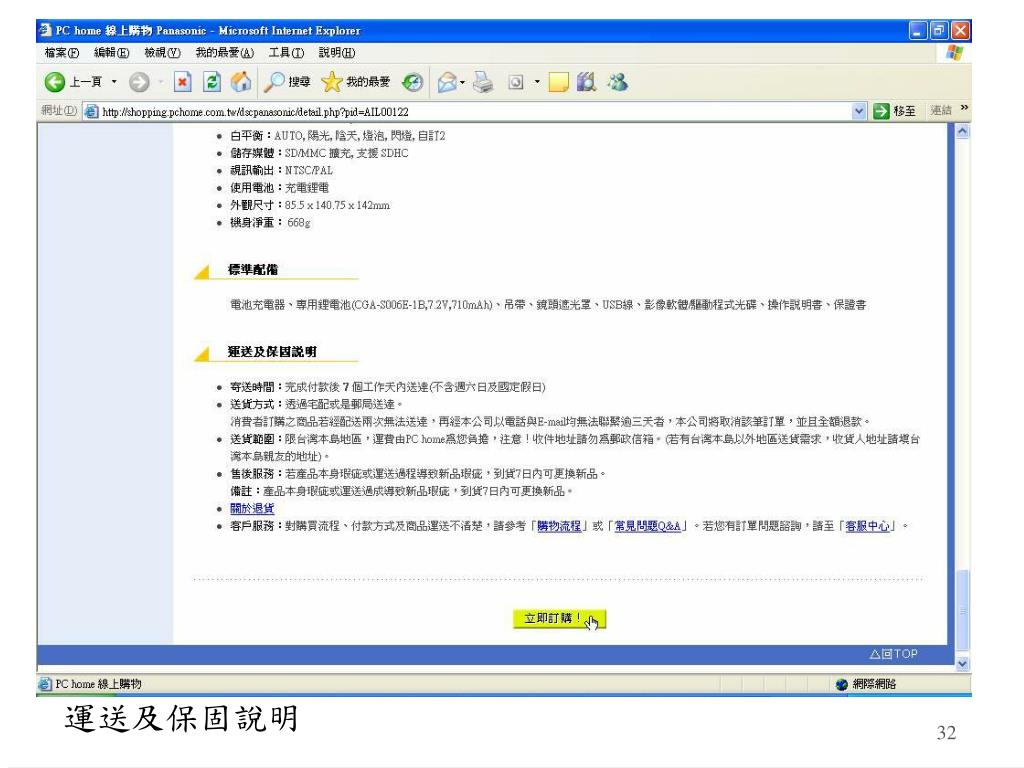Click the vertical scrollbar up arrow
The image size is (1024, 768).
pyautogui.click(x=962, y=131)
